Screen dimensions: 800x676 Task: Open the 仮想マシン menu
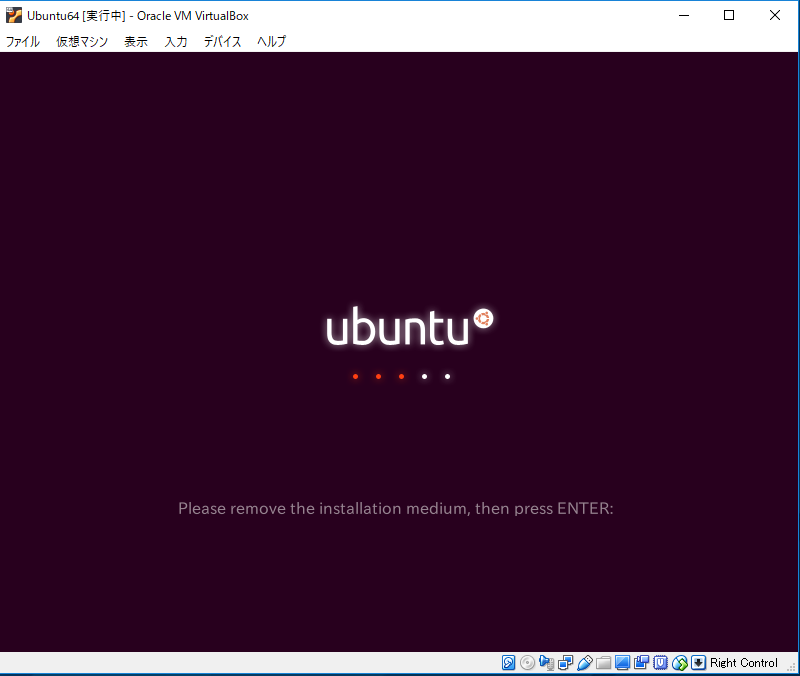click(x=82, y=41)
